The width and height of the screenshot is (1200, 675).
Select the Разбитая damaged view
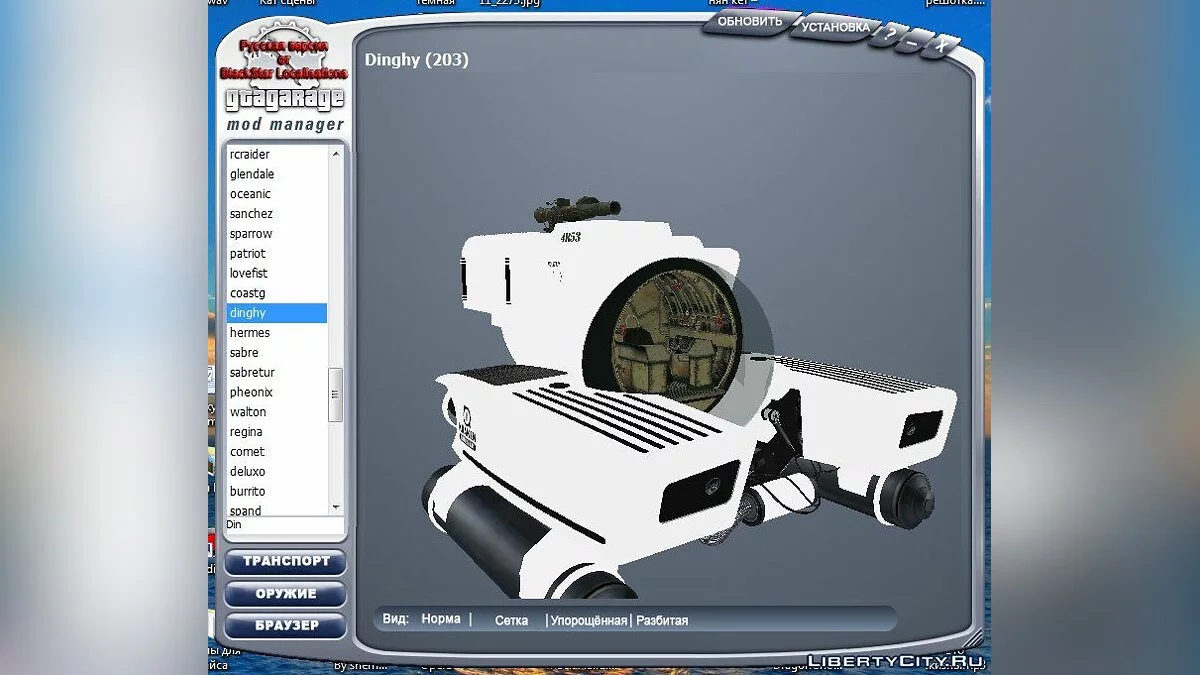[x=662, y=620]
